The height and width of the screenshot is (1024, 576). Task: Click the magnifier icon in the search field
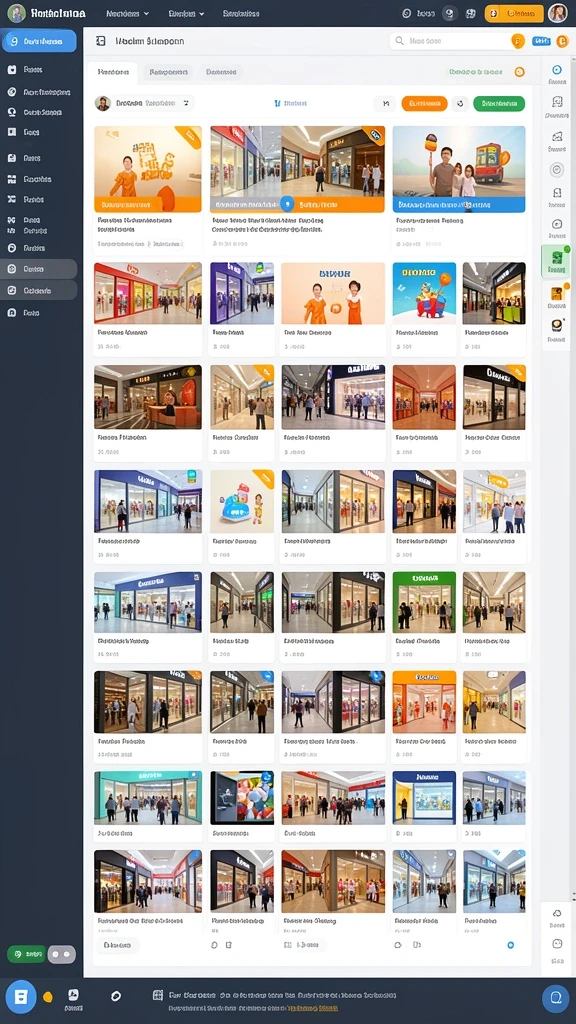click(400, 41)
